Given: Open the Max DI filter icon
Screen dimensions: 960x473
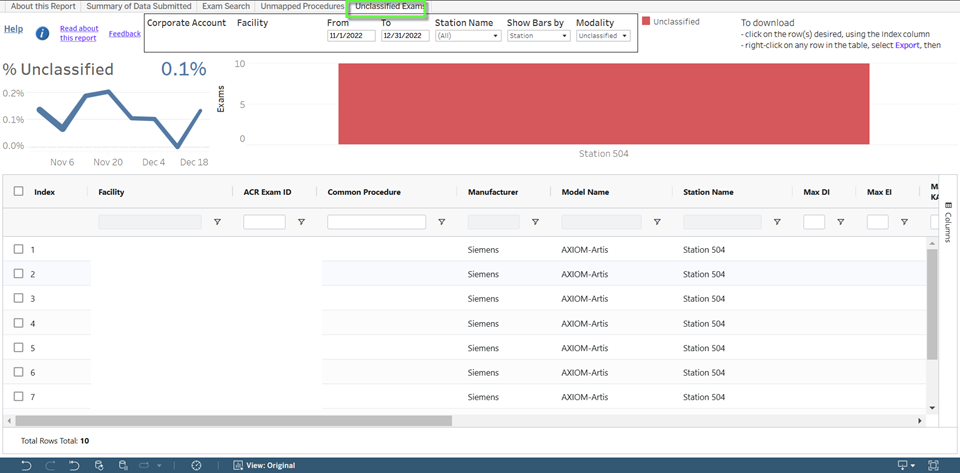Looking at the screenshot, I should click(841, 222).
